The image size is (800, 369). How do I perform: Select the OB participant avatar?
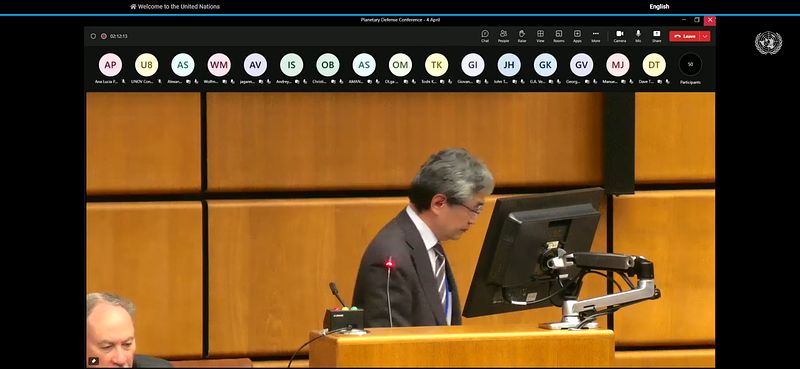coord(328,65)
